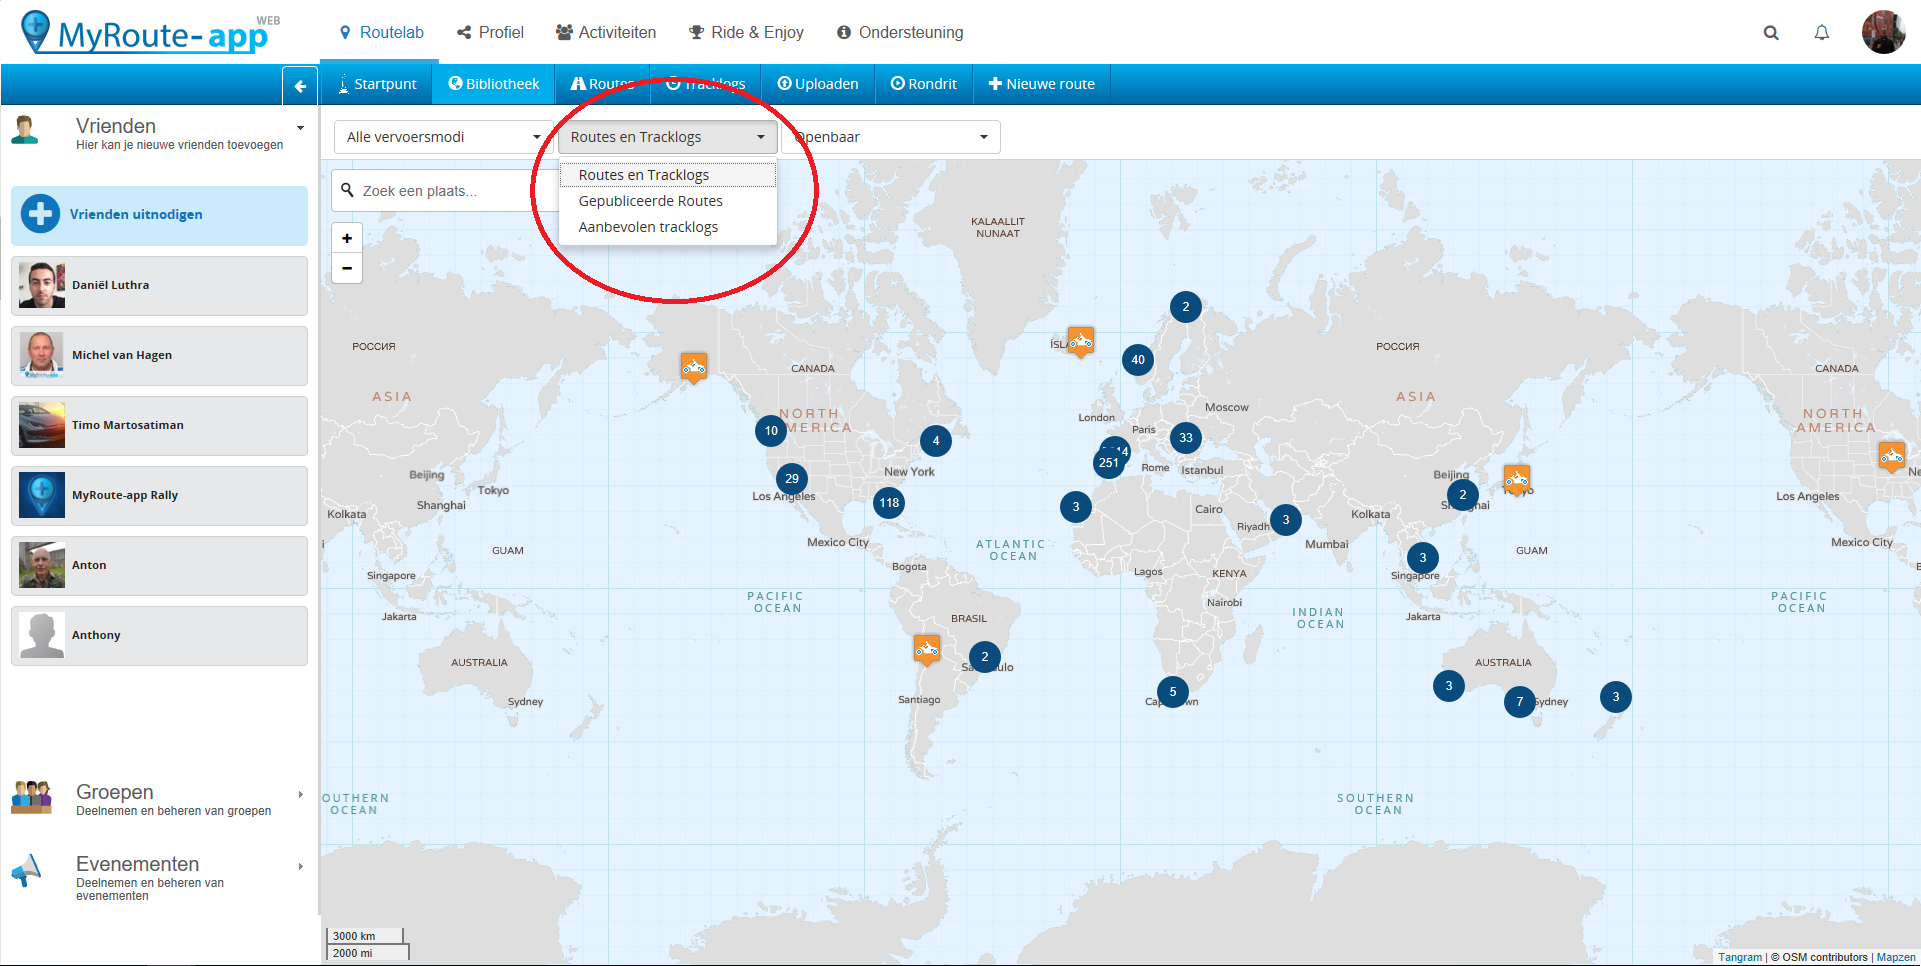Click cluster marker 7 near Sydney
The height and width of the screenshot is (966, 1921).
[1520, 702]
